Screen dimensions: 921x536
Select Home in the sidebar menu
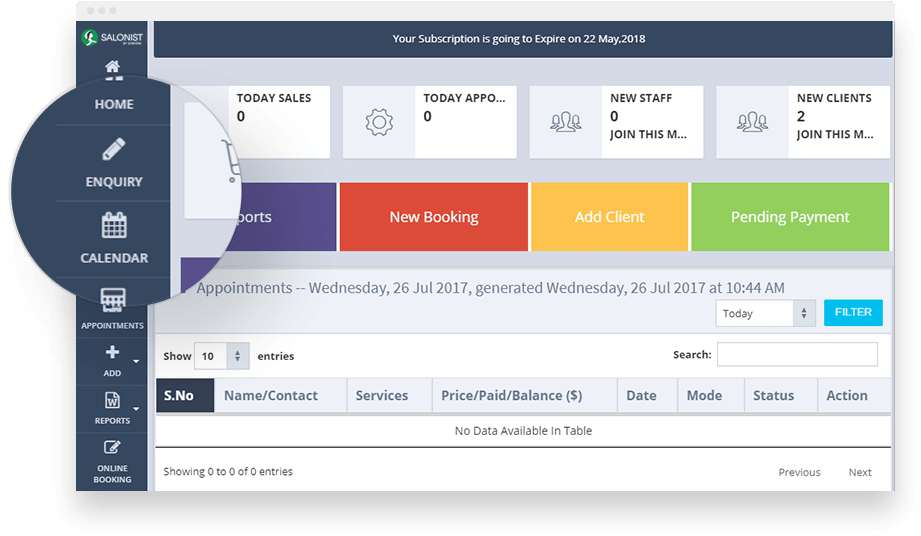point(114,104)
